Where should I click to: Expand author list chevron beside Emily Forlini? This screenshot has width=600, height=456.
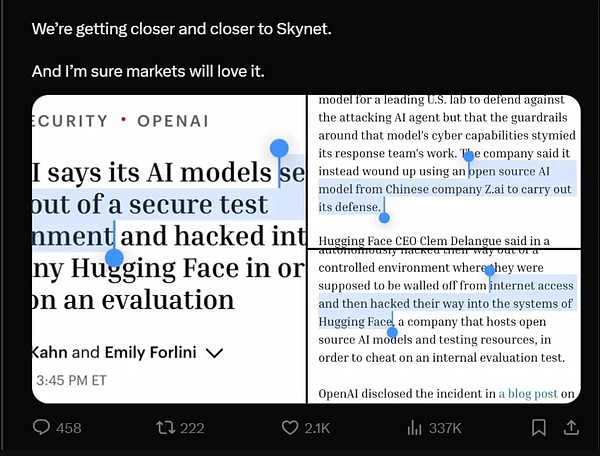[214, 353]
